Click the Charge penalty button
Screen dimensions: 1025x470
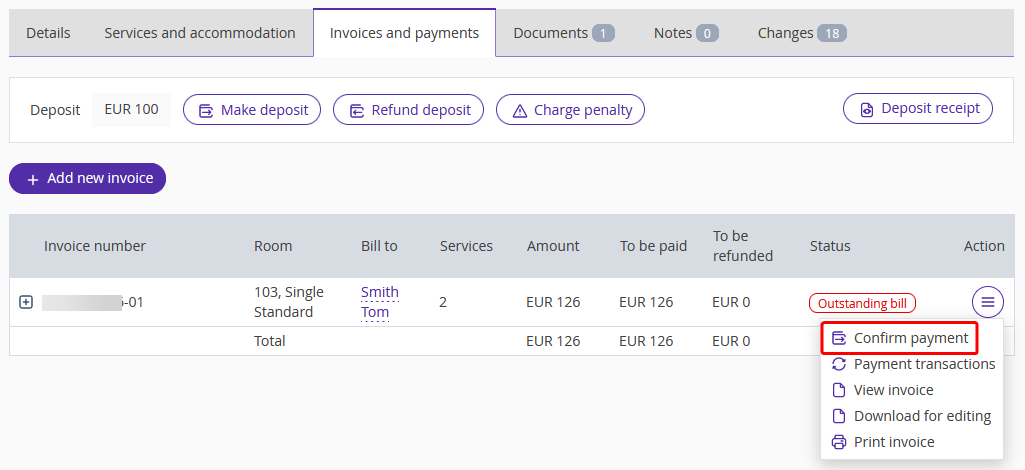570,110
